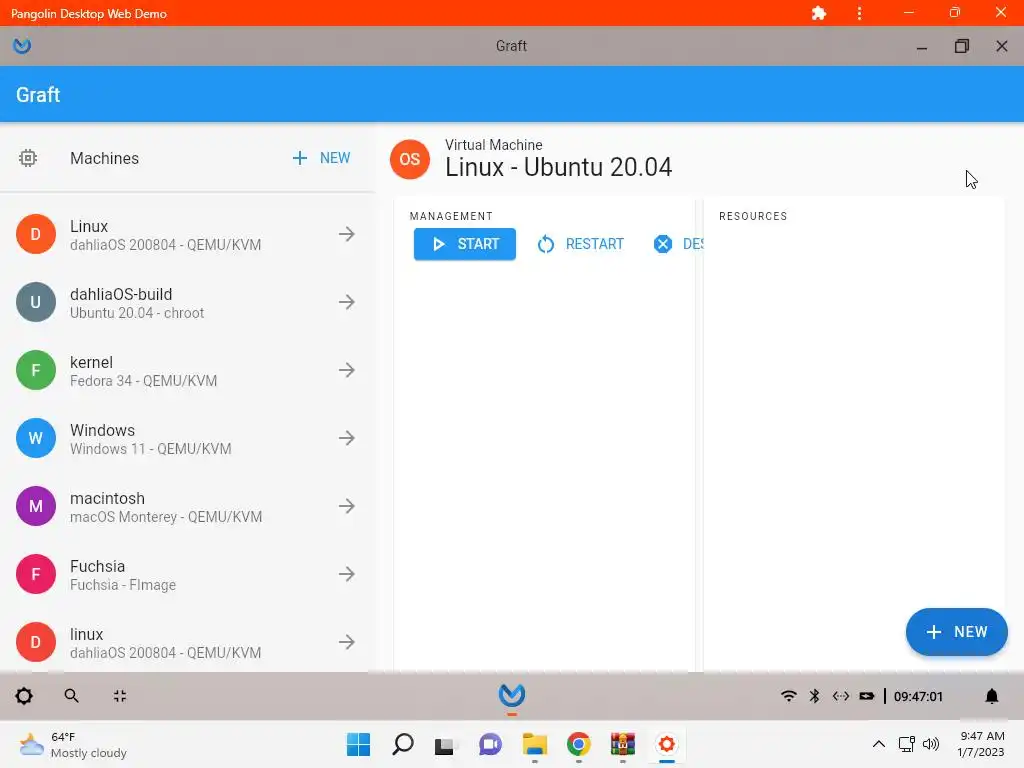1024x768 pixels.
Task: Select the dahliaOS-build avatar icon
Action: click(x=36, y=302)
